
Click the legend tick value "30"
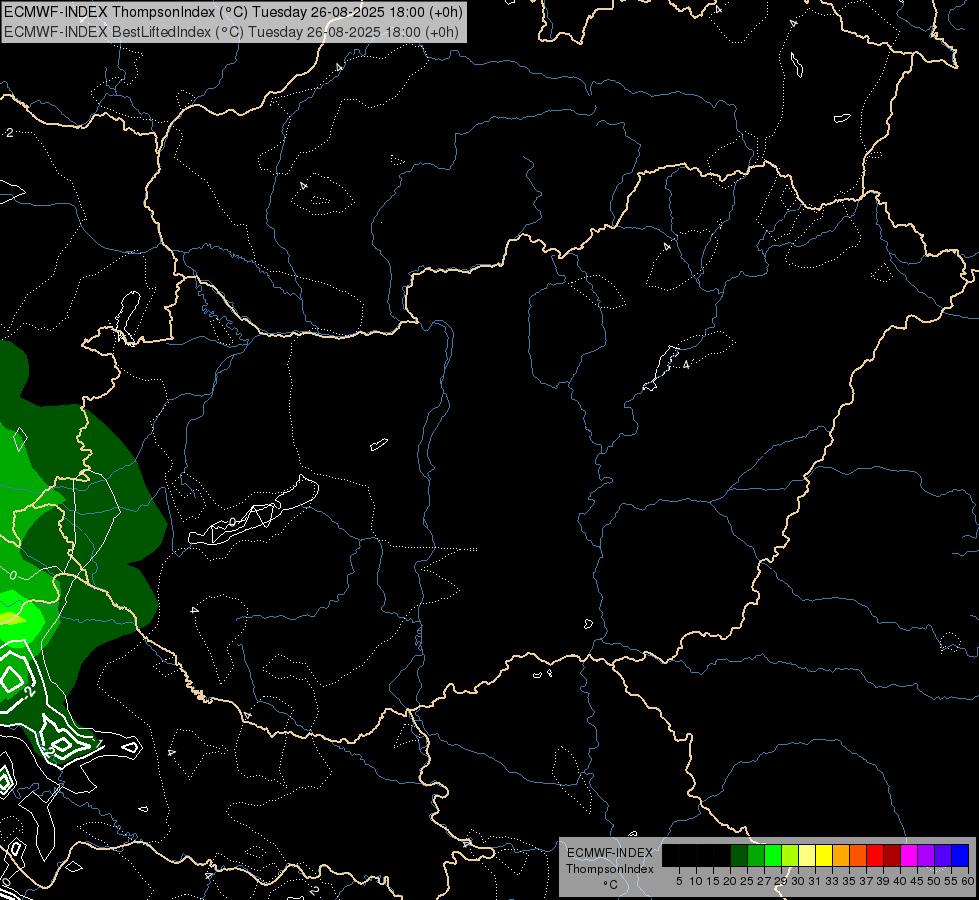click(798, 881)
